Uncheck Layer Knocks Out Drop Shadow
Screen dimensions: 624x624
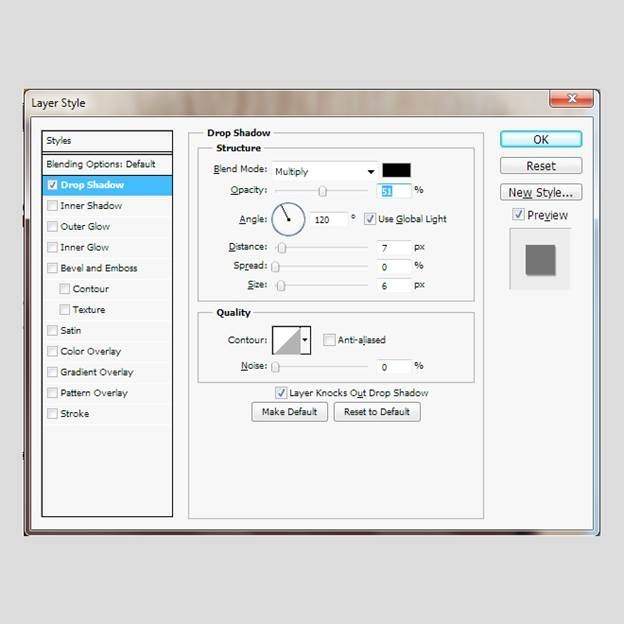pos(281,393)
